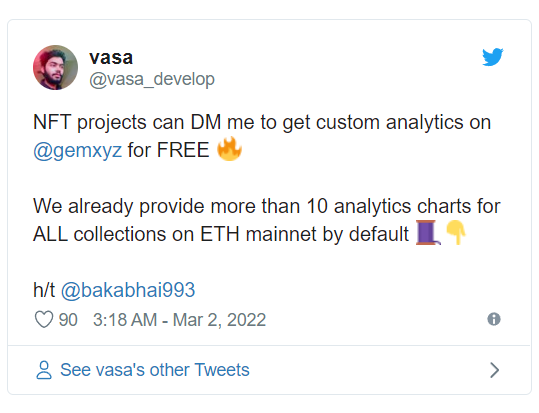
Task: Click the thread spool emoji
Action: pyautogui.click(x=428, y=232)
